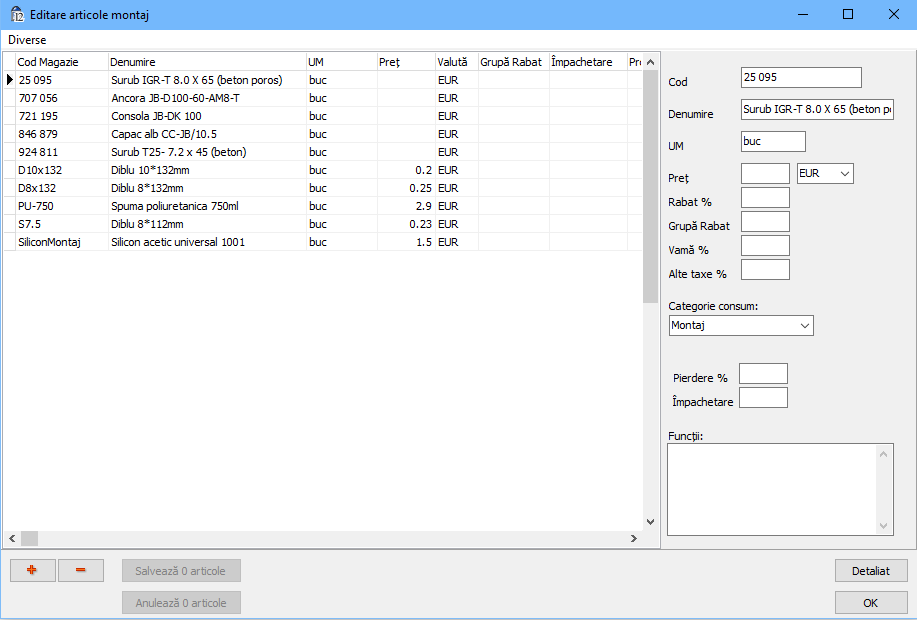Click the Pierdere % input field

(x=762, y=374)
